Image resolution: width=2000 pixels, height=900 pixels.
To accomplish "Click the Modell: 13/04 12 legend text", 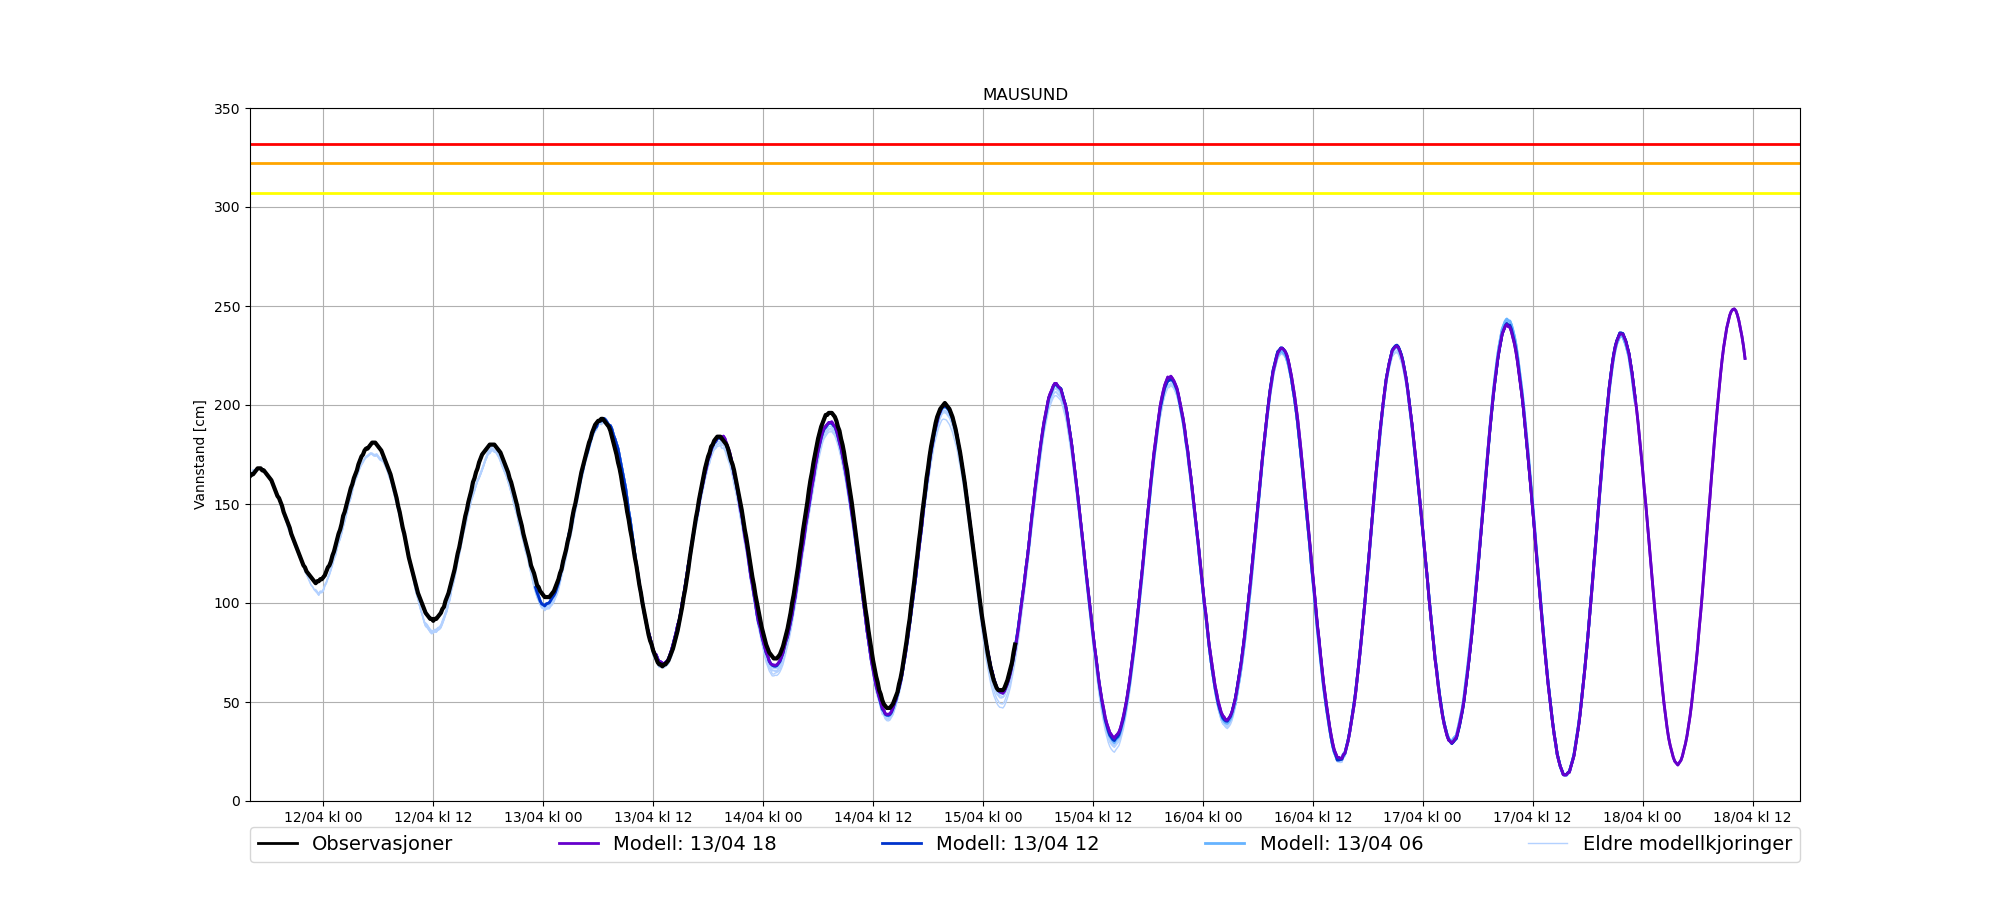I will 1017,844.
